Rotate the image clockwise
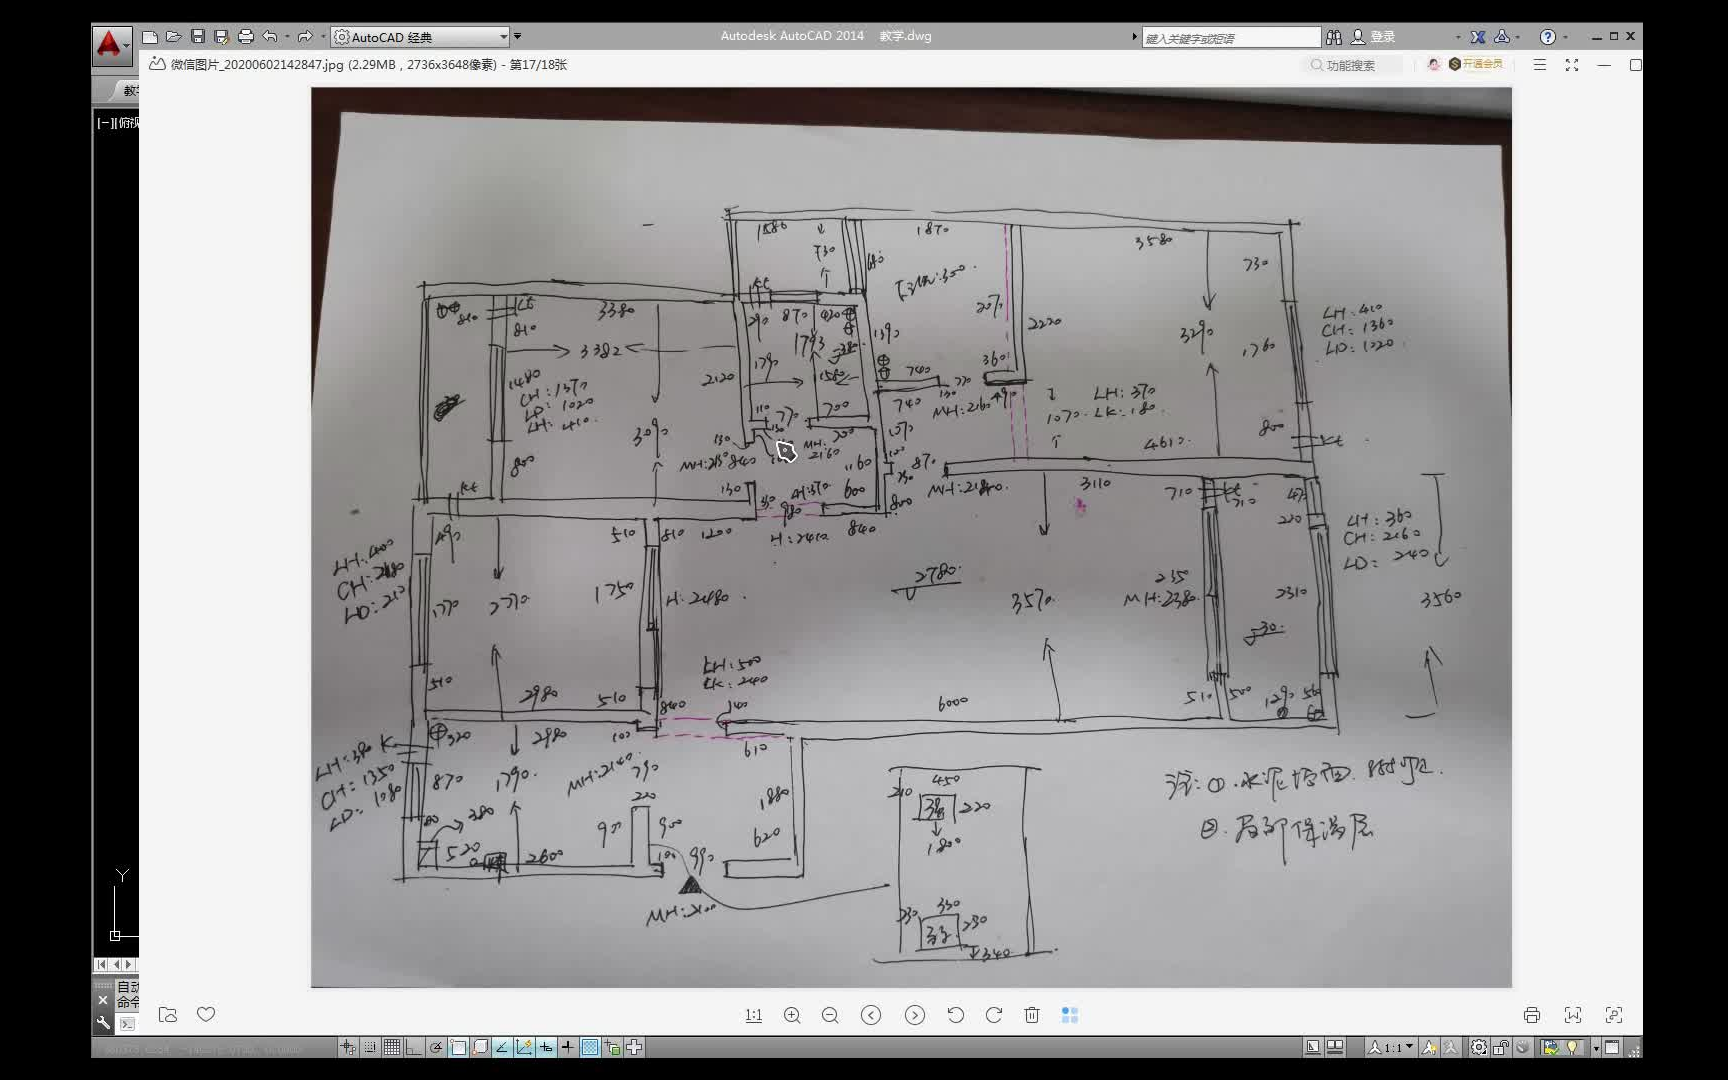This screenshot has height=1080, width=1728. pyautogui.click(x=994, y=1015)
